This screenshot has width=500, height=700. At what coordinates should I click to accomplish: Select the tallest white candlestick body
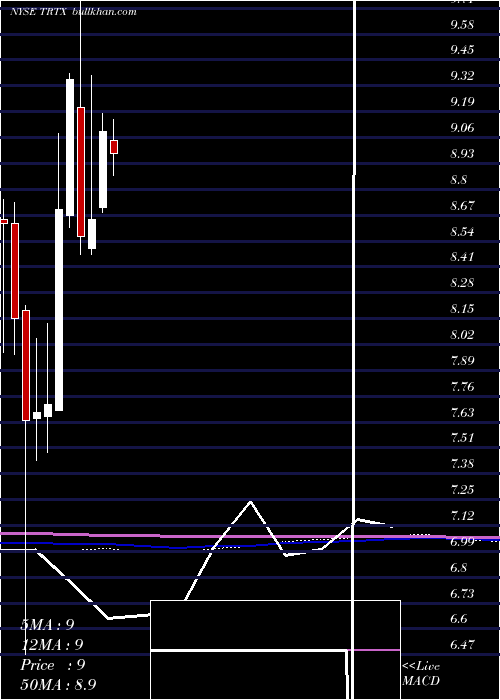point(59,310)
